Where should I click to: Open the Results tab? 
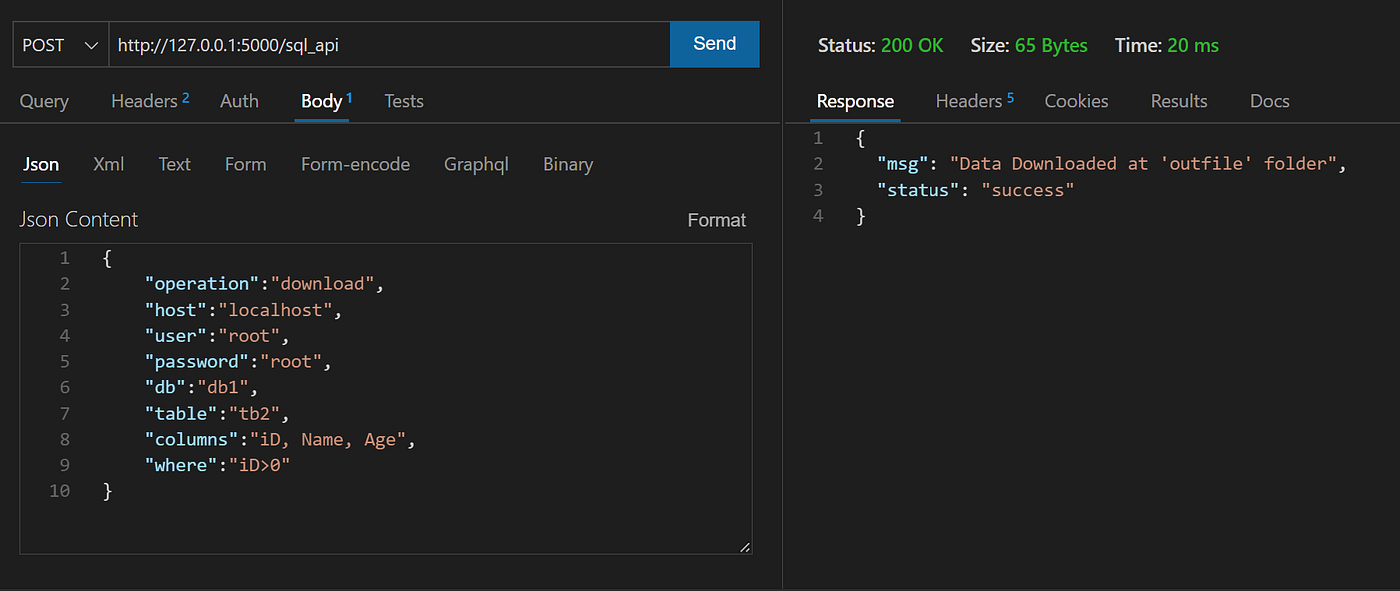coord(1179,101)
